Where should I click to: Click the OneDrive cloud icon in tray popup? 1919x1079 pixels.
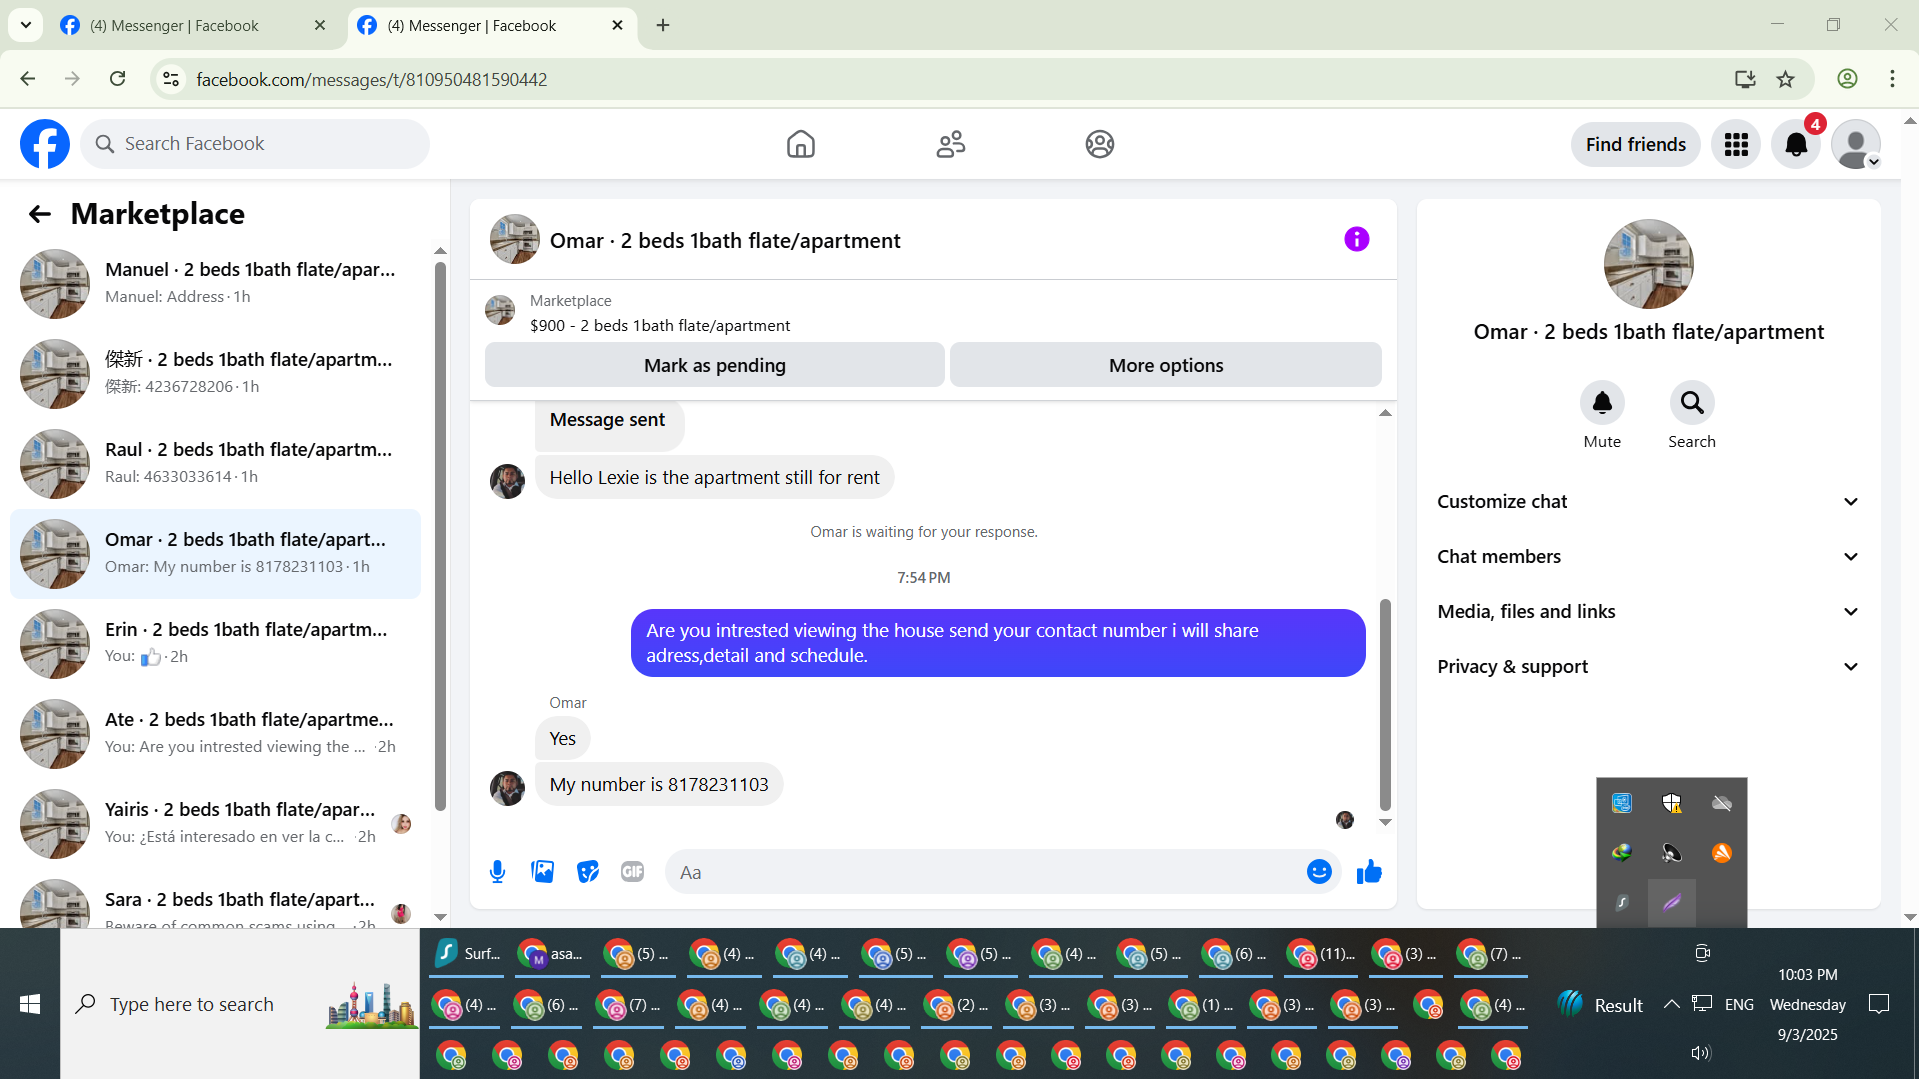[x=1721, y=803]
